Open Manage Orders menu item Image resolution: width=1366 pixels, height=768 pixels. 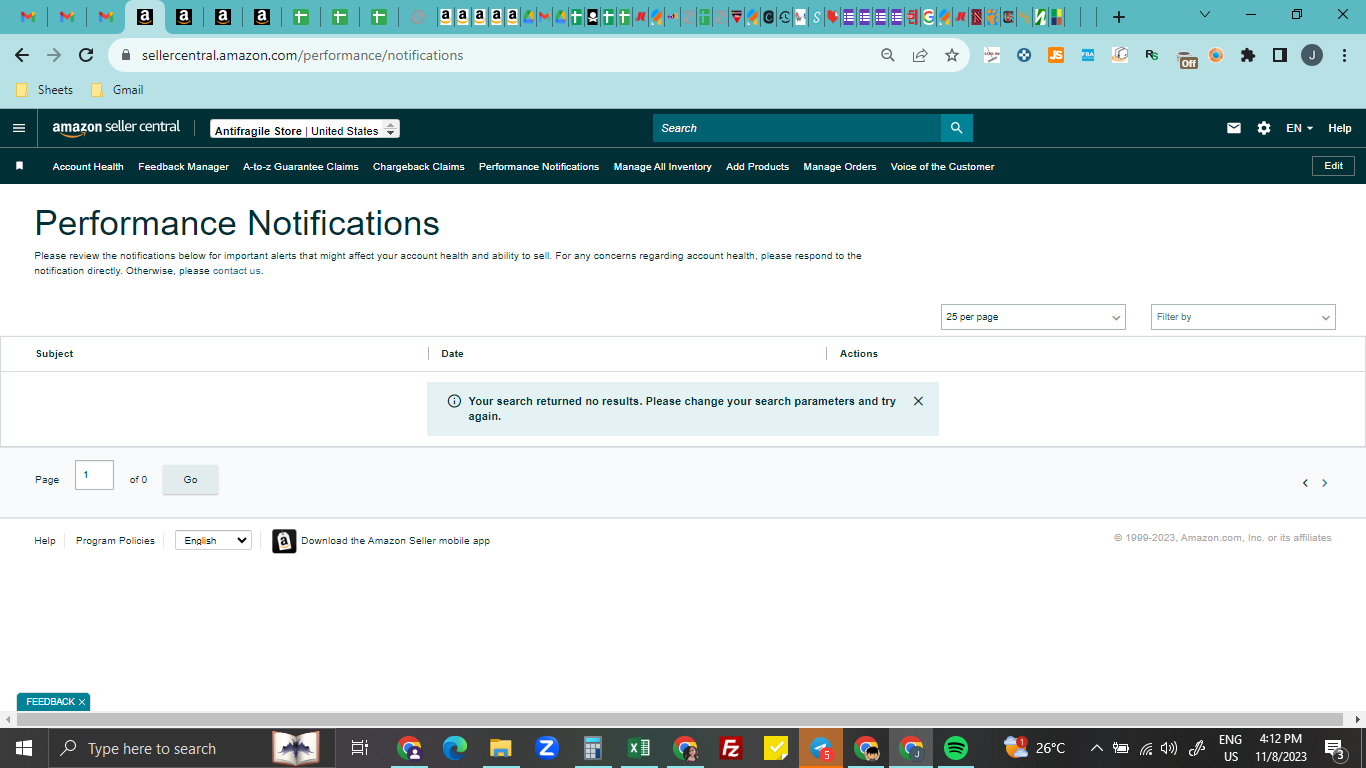tap(840, 167)
